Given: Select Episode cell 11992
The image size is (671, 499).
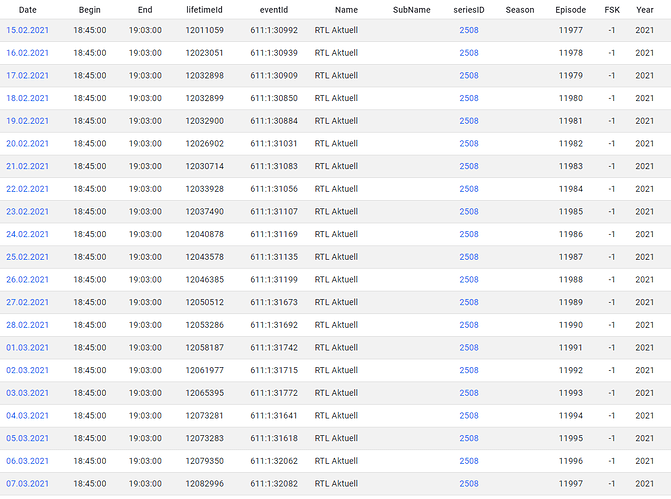Looking at the screenshot, I should (x=571, y=371).
